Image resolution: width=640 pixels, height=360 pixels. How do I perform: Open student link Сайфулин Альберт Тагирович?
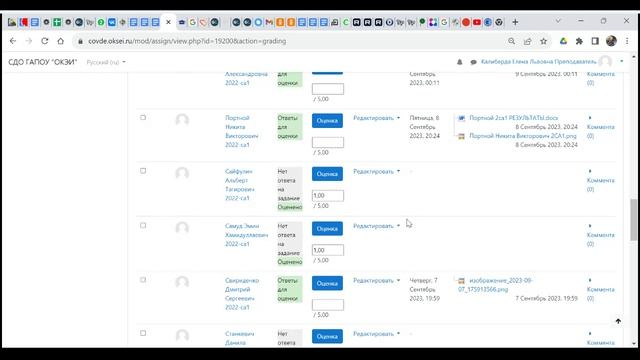point(240,184)
